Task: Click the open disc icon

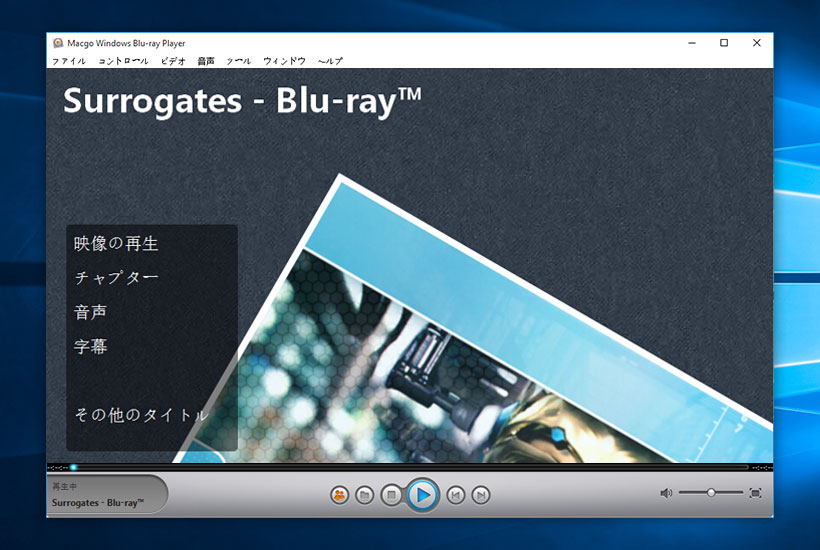Action: pyautogui.click(x=340, y=494)
